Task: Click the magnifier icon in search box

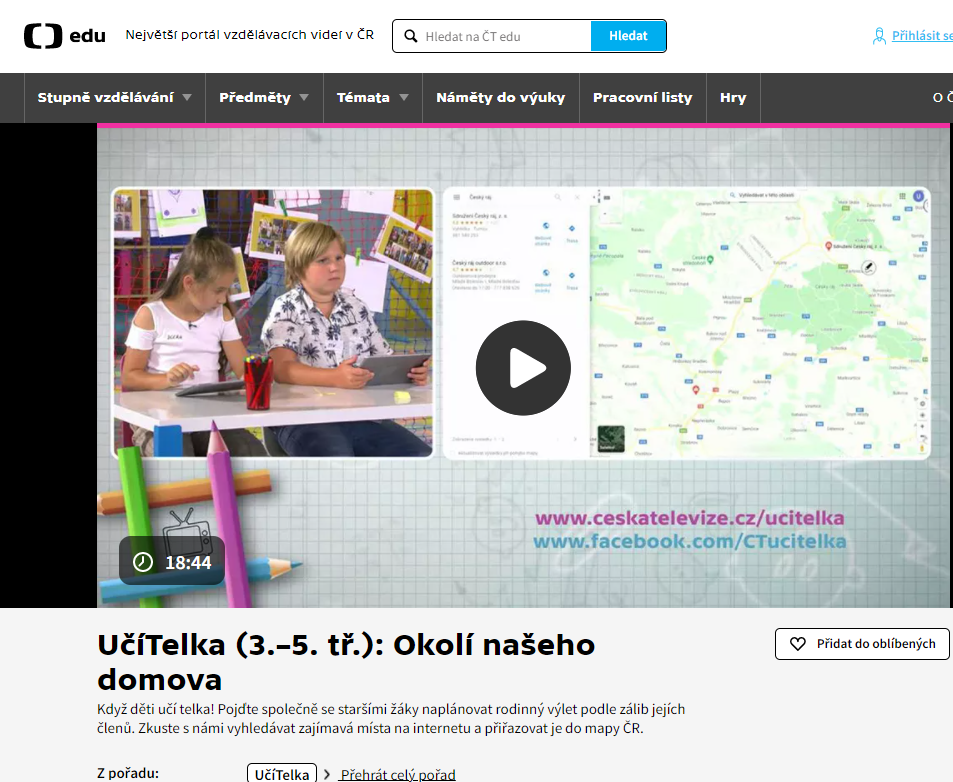Action: (410, 36)
